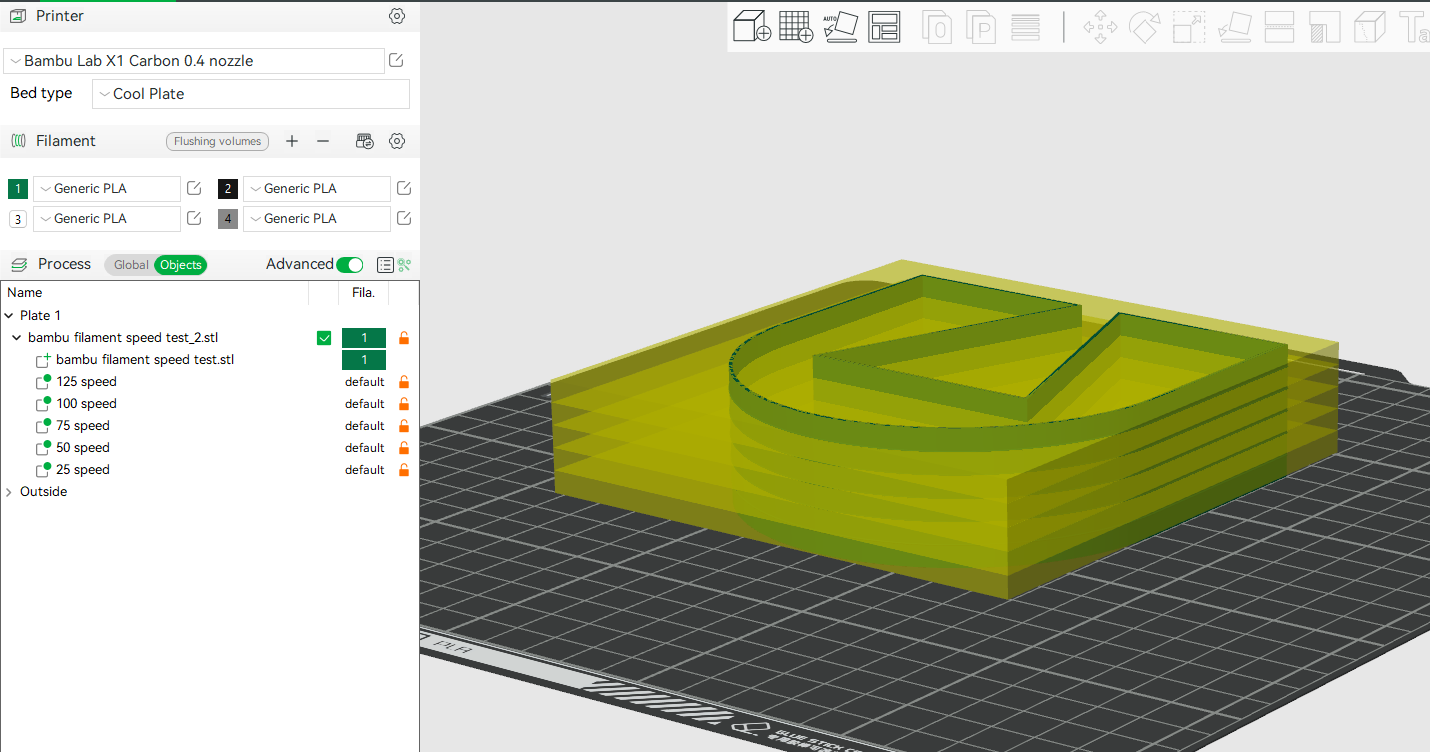This screenshot has width=1430, height=752.
Task: Add a new plate with the grid icon
Action: coord(796,27)
